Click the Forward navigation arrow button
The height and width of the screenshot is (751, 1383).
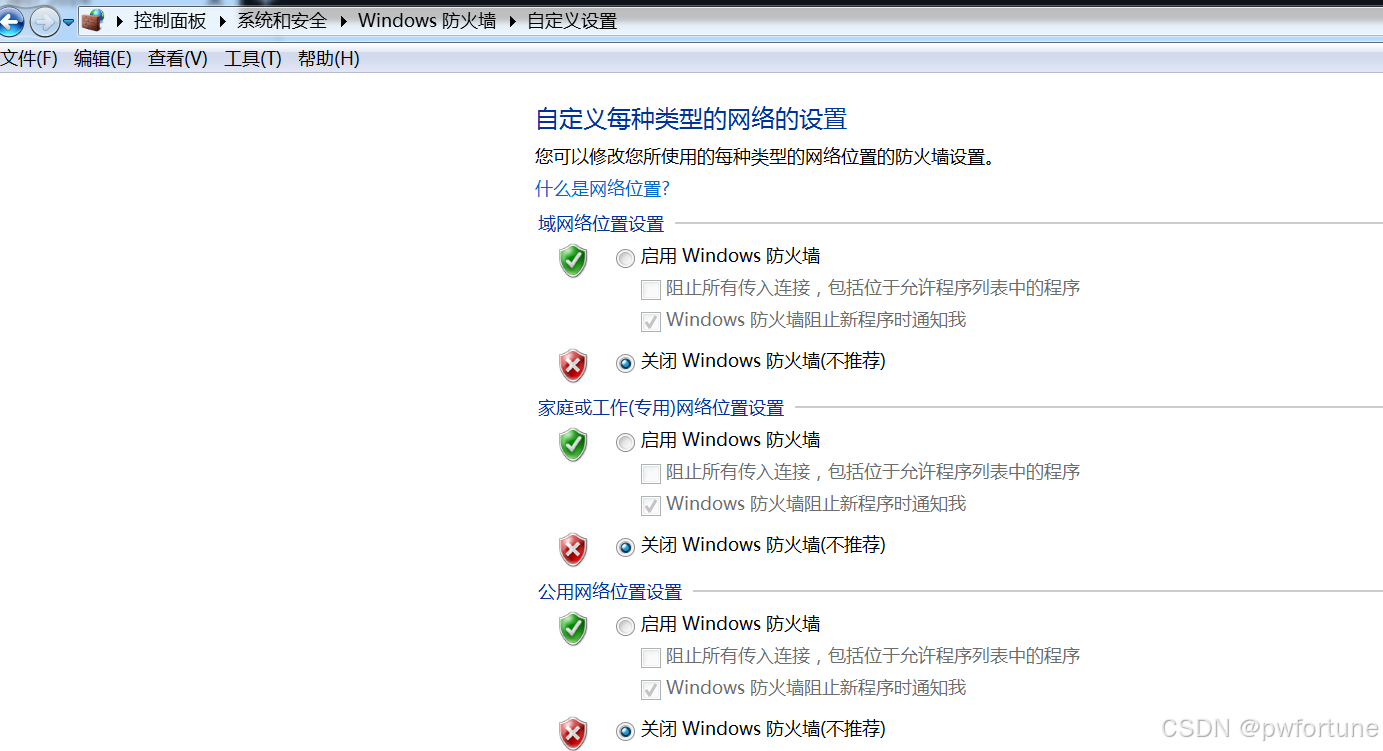(44, 21)
